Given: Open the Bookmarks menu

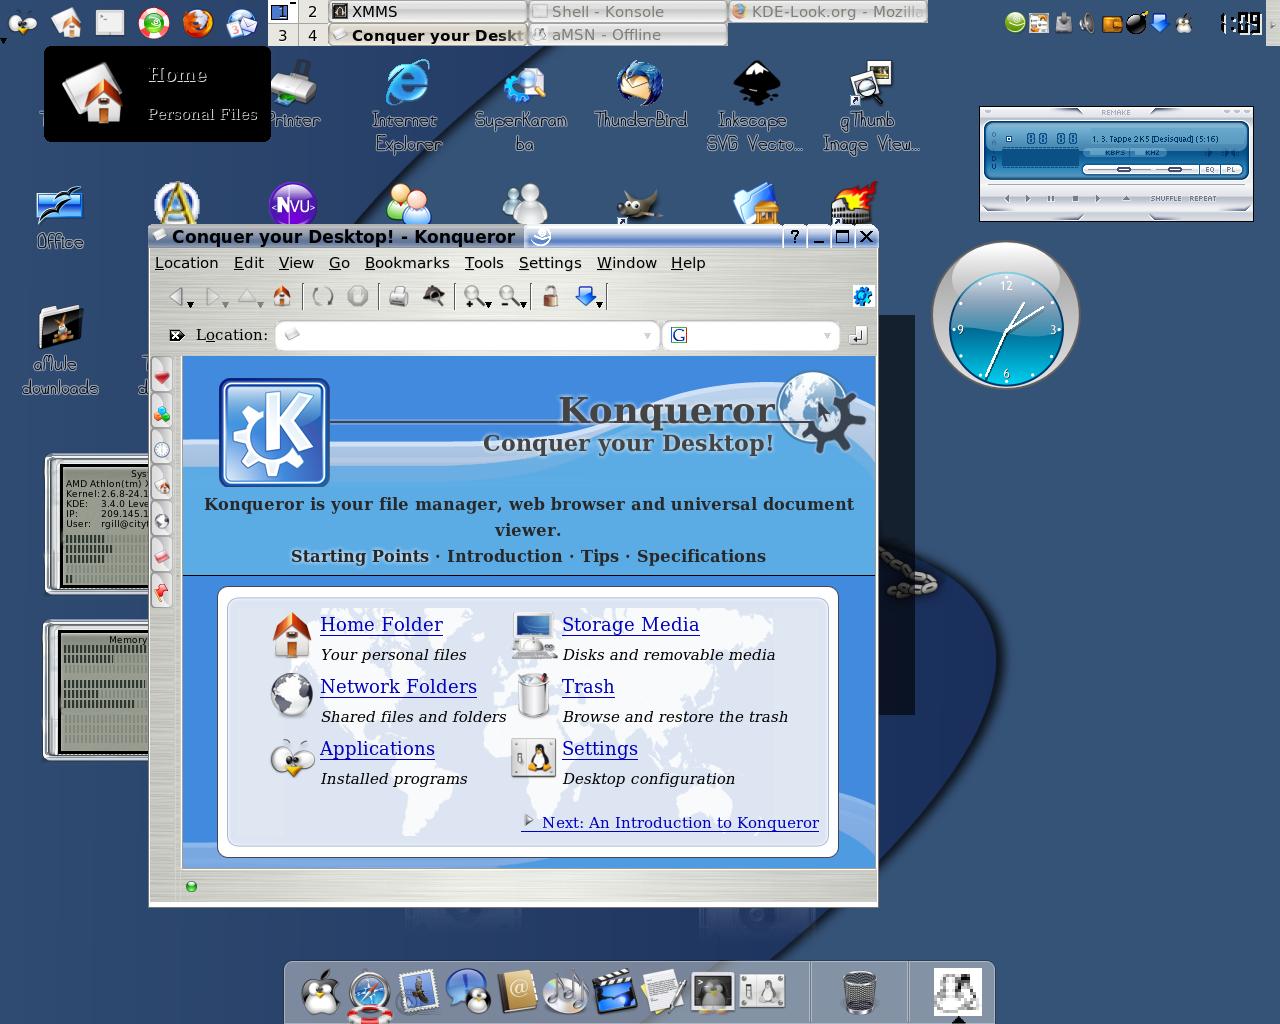Looking at the screenshot, I should (x=407, y=263).
